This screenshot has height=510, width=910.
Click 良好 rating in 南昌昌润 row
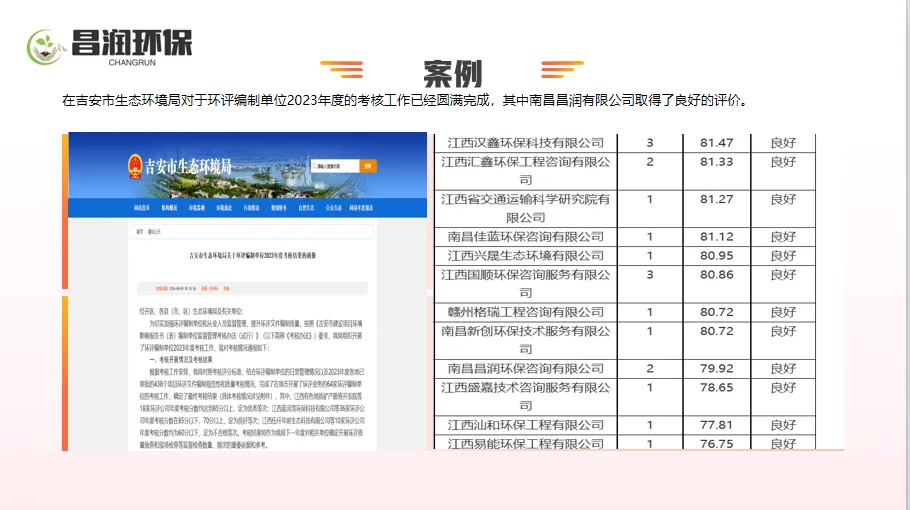point(783,368)
